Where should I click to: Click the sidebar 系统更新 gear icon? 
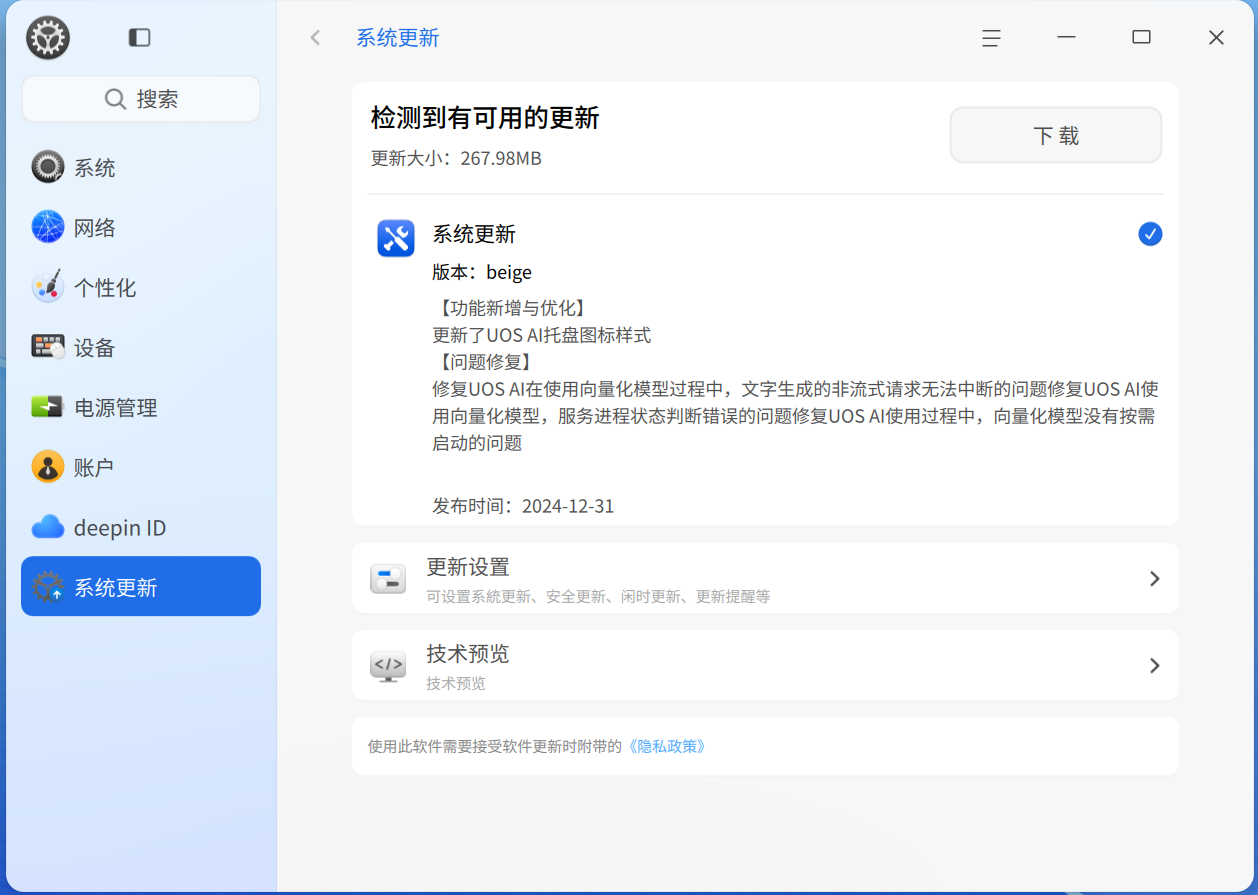[x=48, y=587]
